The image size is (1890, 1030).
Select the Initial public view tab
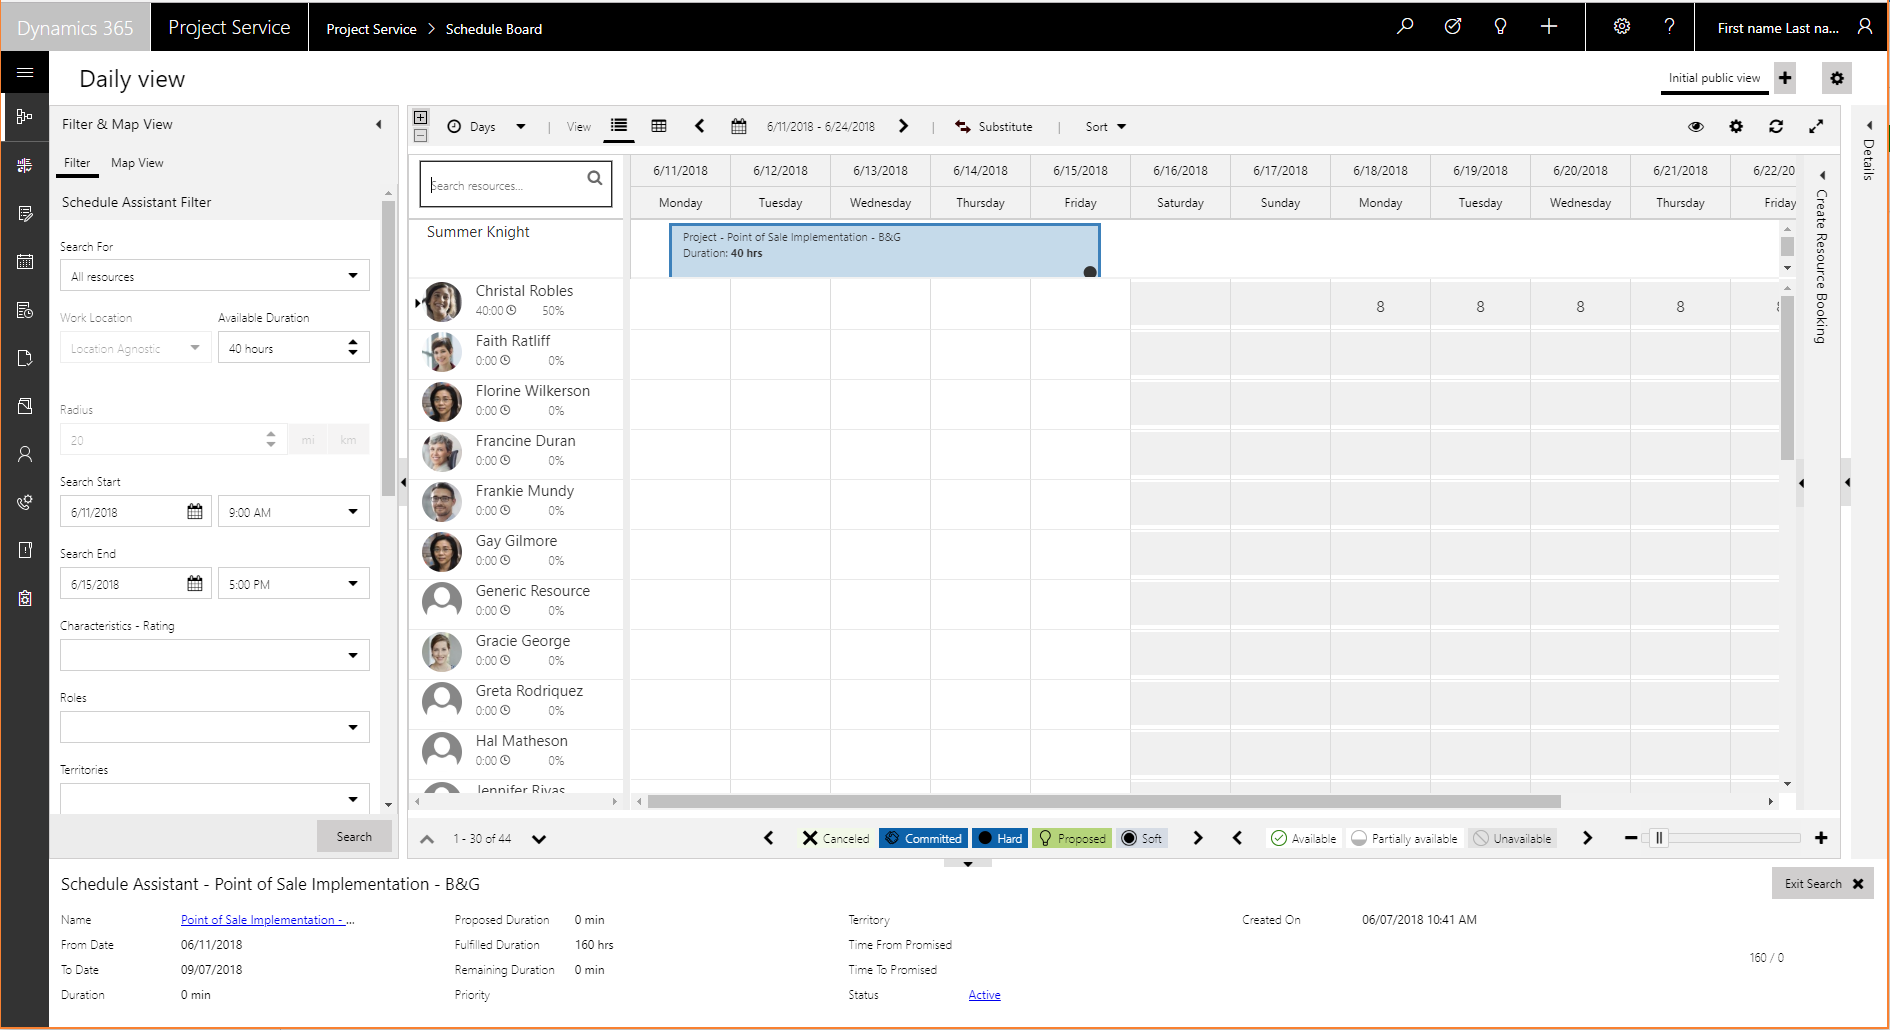click(x=1714, y=78)
